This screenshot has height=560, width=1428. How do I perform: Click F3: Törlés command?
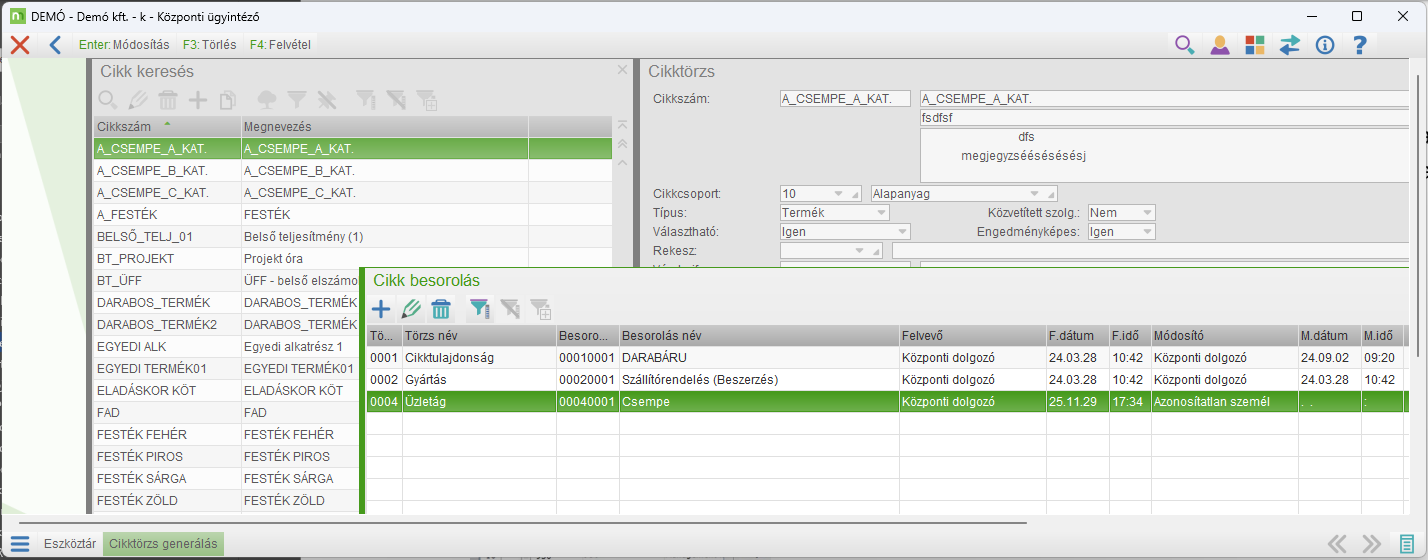[x=210, y=44]
